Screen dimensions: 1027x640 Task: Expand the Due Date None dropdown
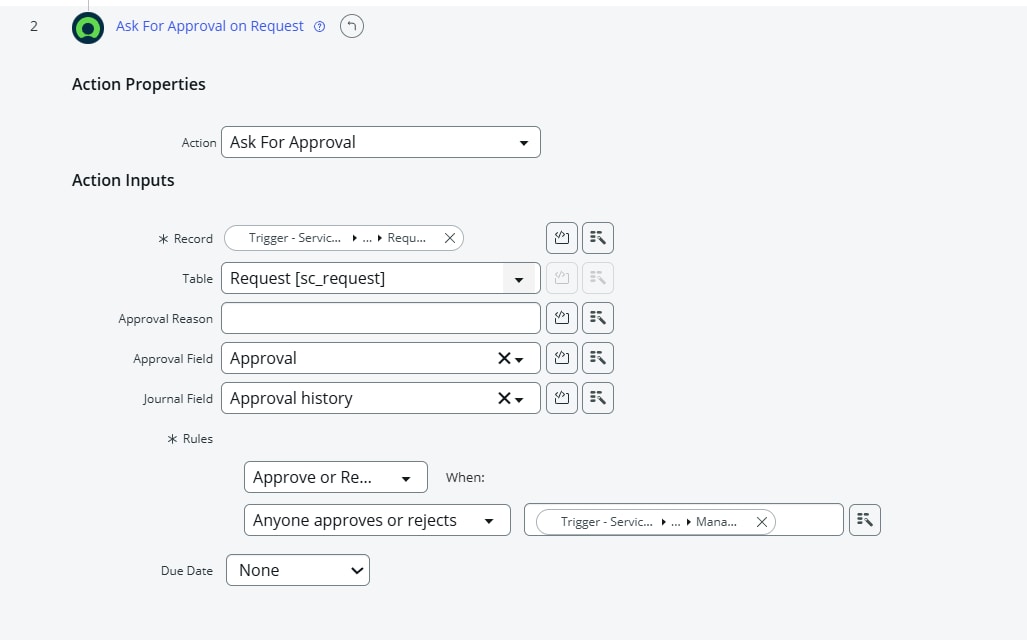tap(297, 570)
